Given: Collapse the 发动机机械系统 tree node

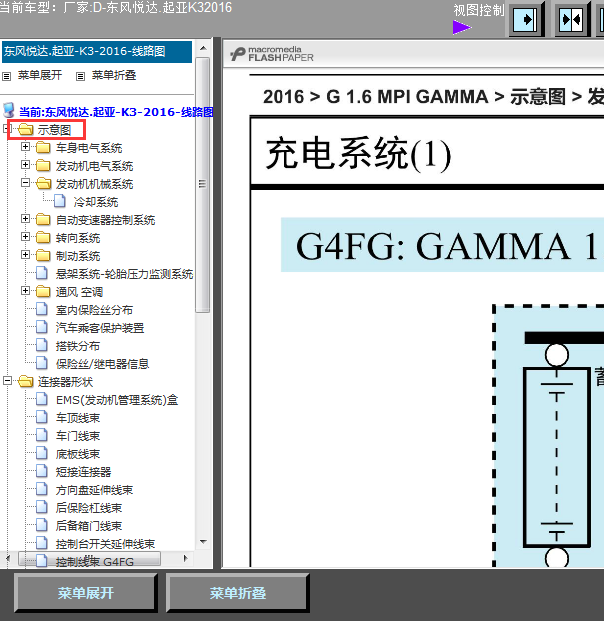Looking at the screenshot, I should (x=25, y=182).
